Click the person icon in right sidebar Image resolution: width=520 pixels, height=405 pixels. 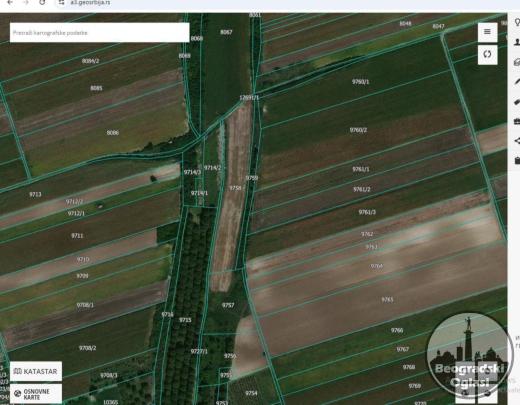[x=517, y=42]
